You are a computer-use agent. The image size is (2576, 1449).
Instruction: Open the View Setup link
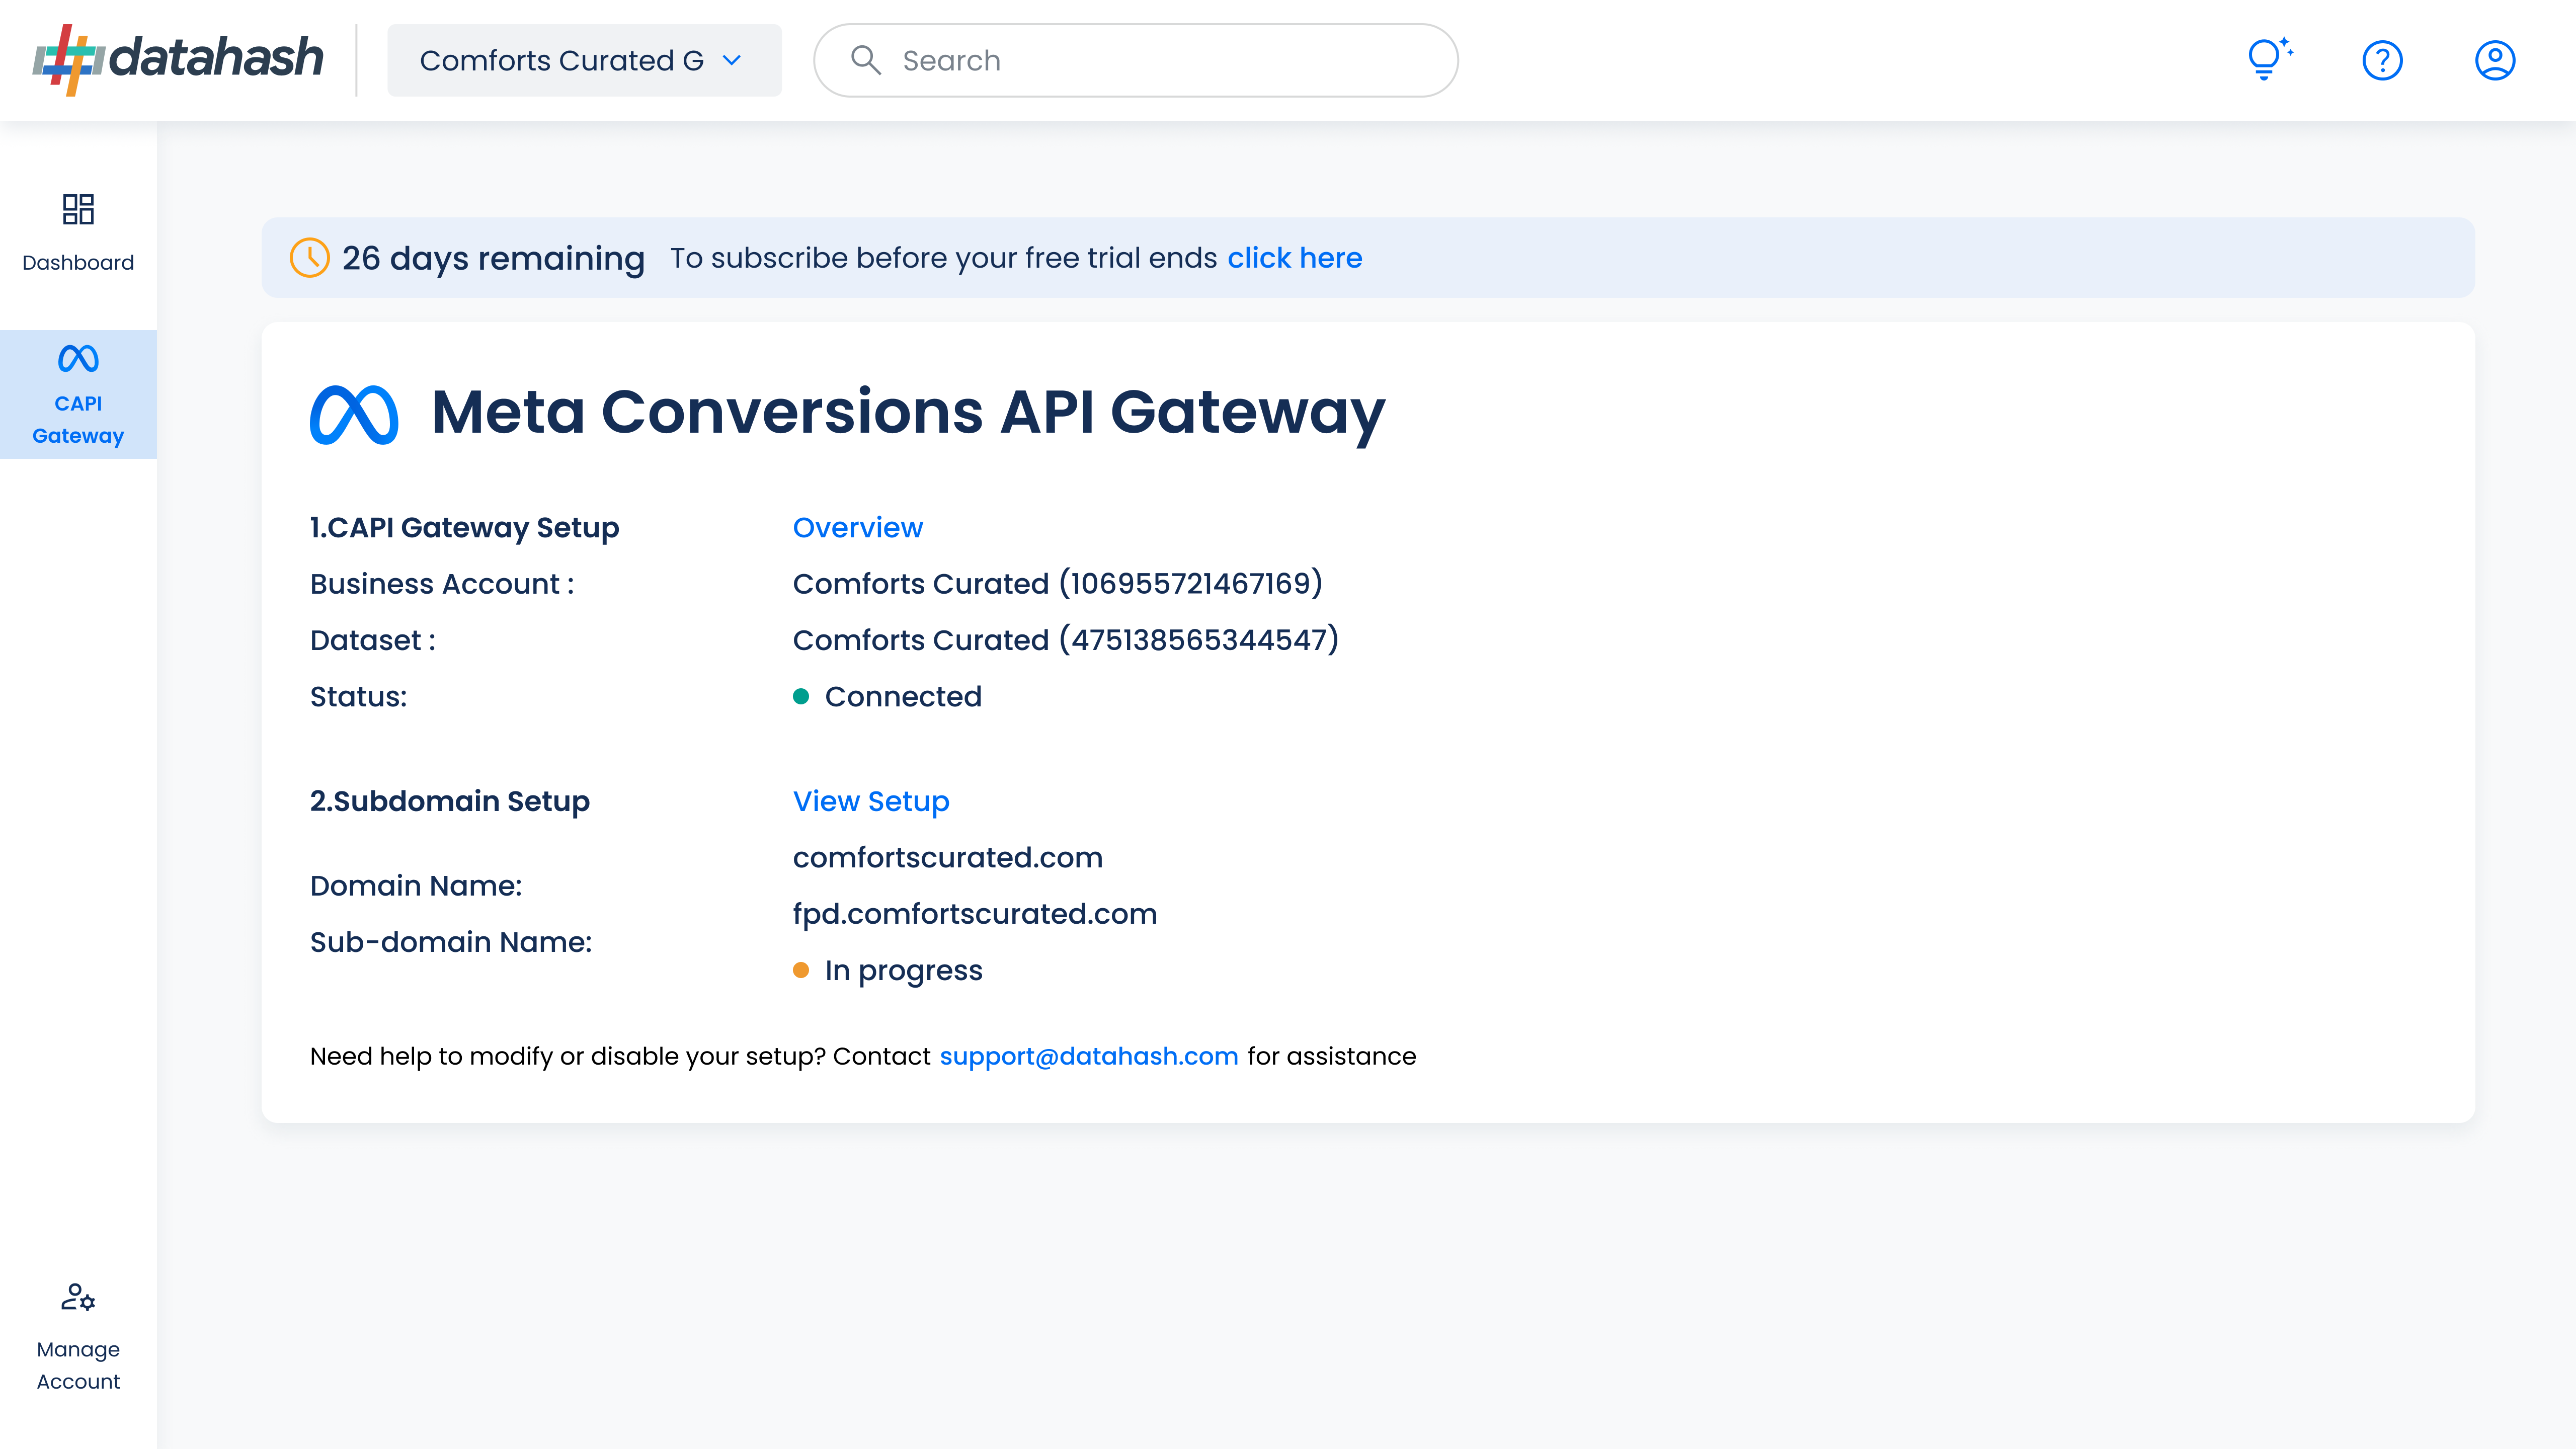[871, 801]
